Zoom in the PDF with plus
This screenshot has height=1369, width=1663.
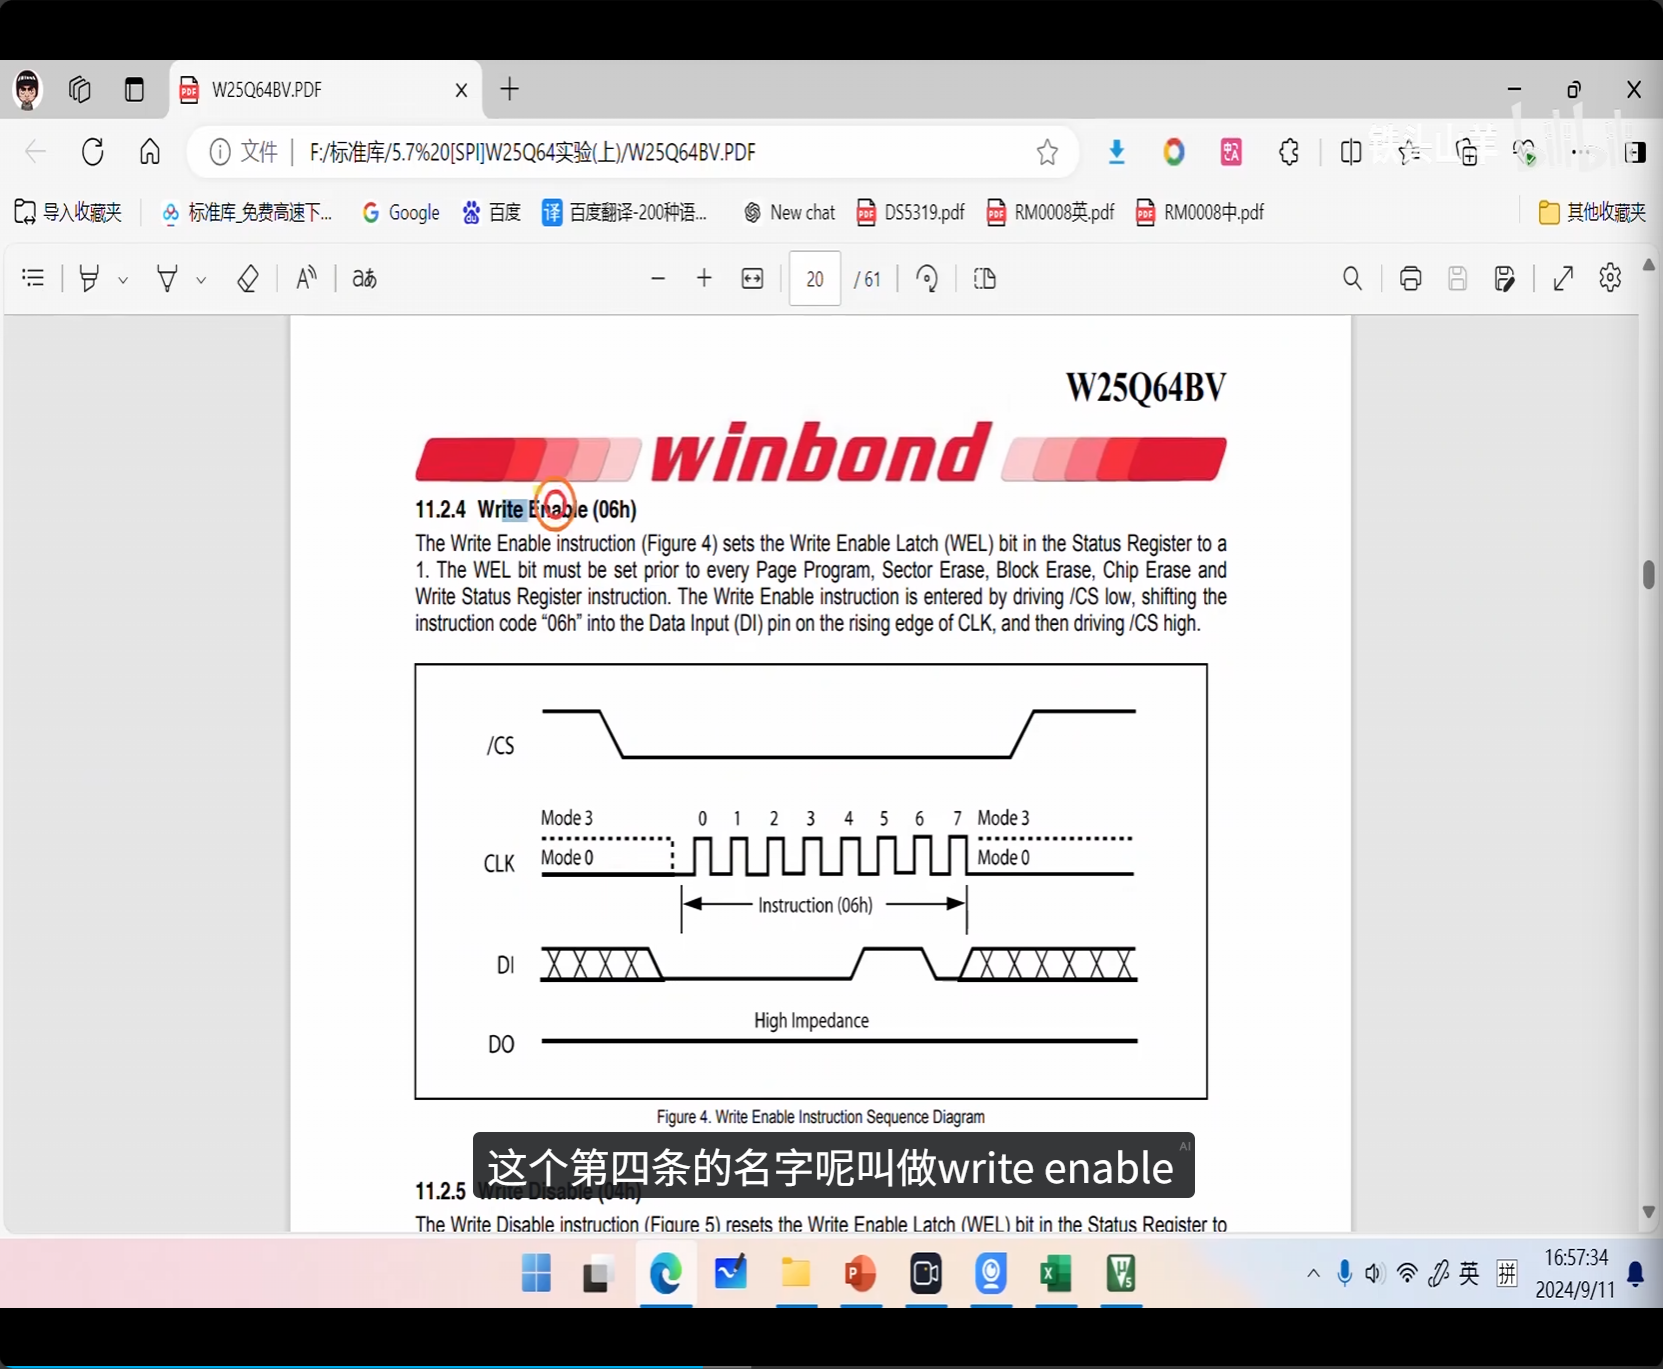704,278
